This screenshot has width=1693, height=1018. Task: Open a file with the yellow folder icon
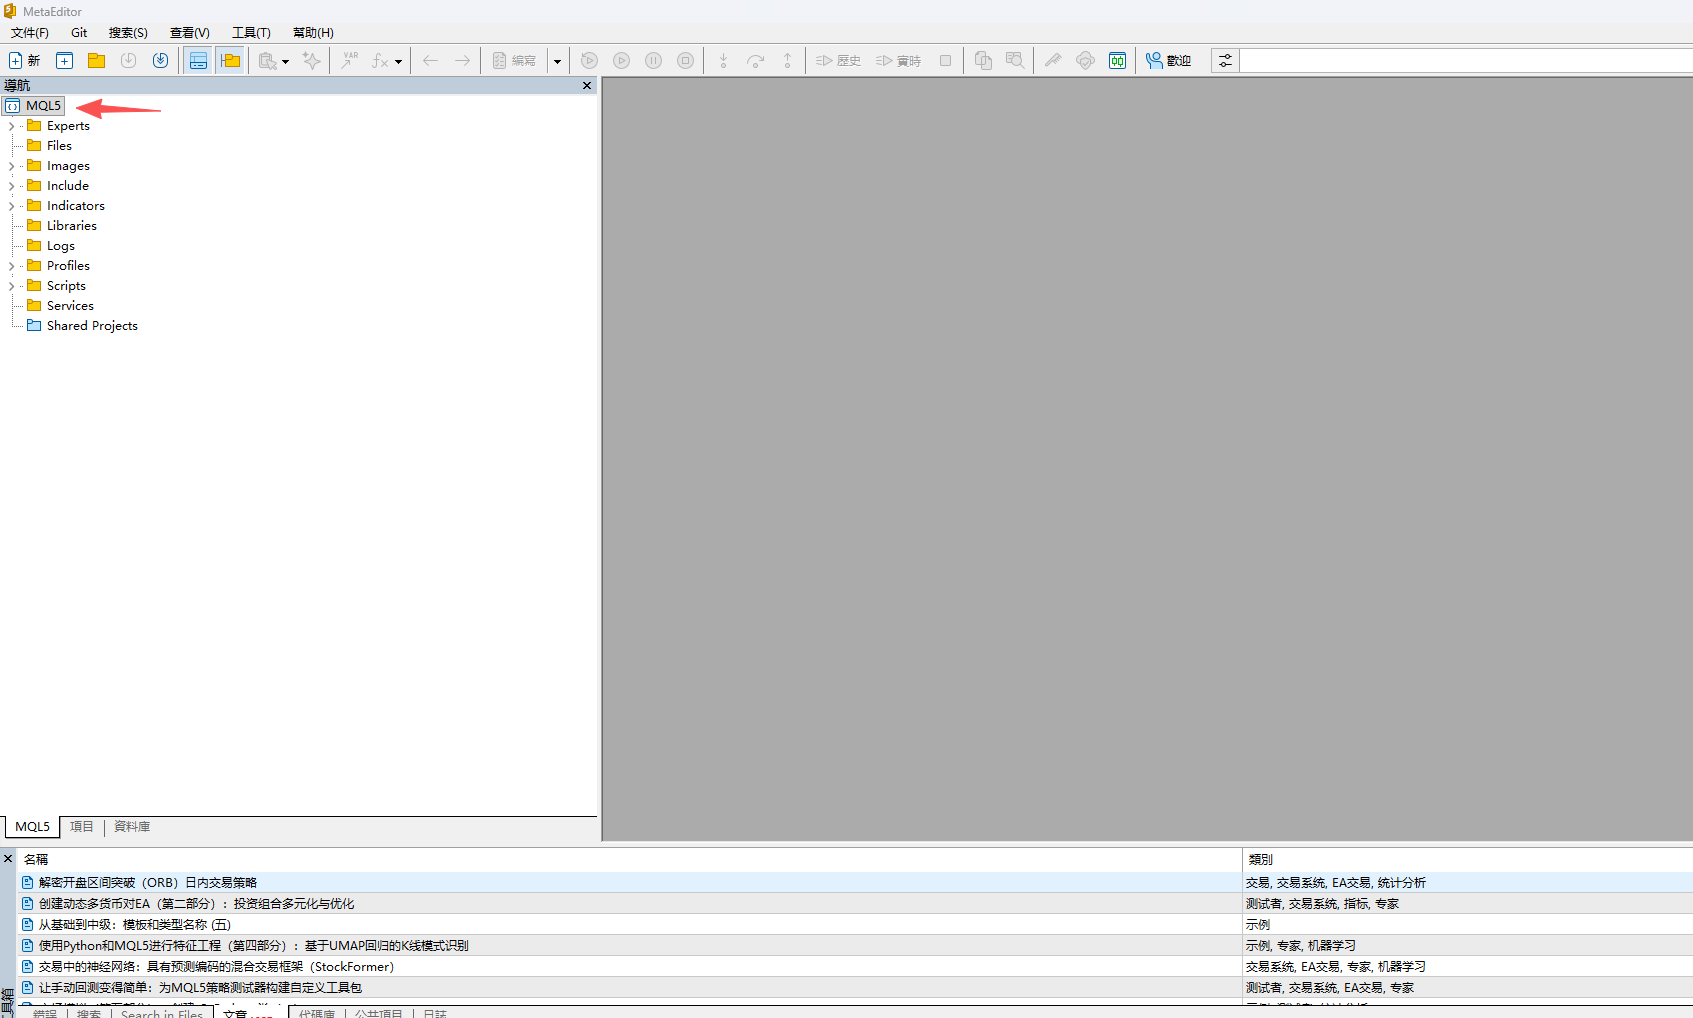[96, 61]
